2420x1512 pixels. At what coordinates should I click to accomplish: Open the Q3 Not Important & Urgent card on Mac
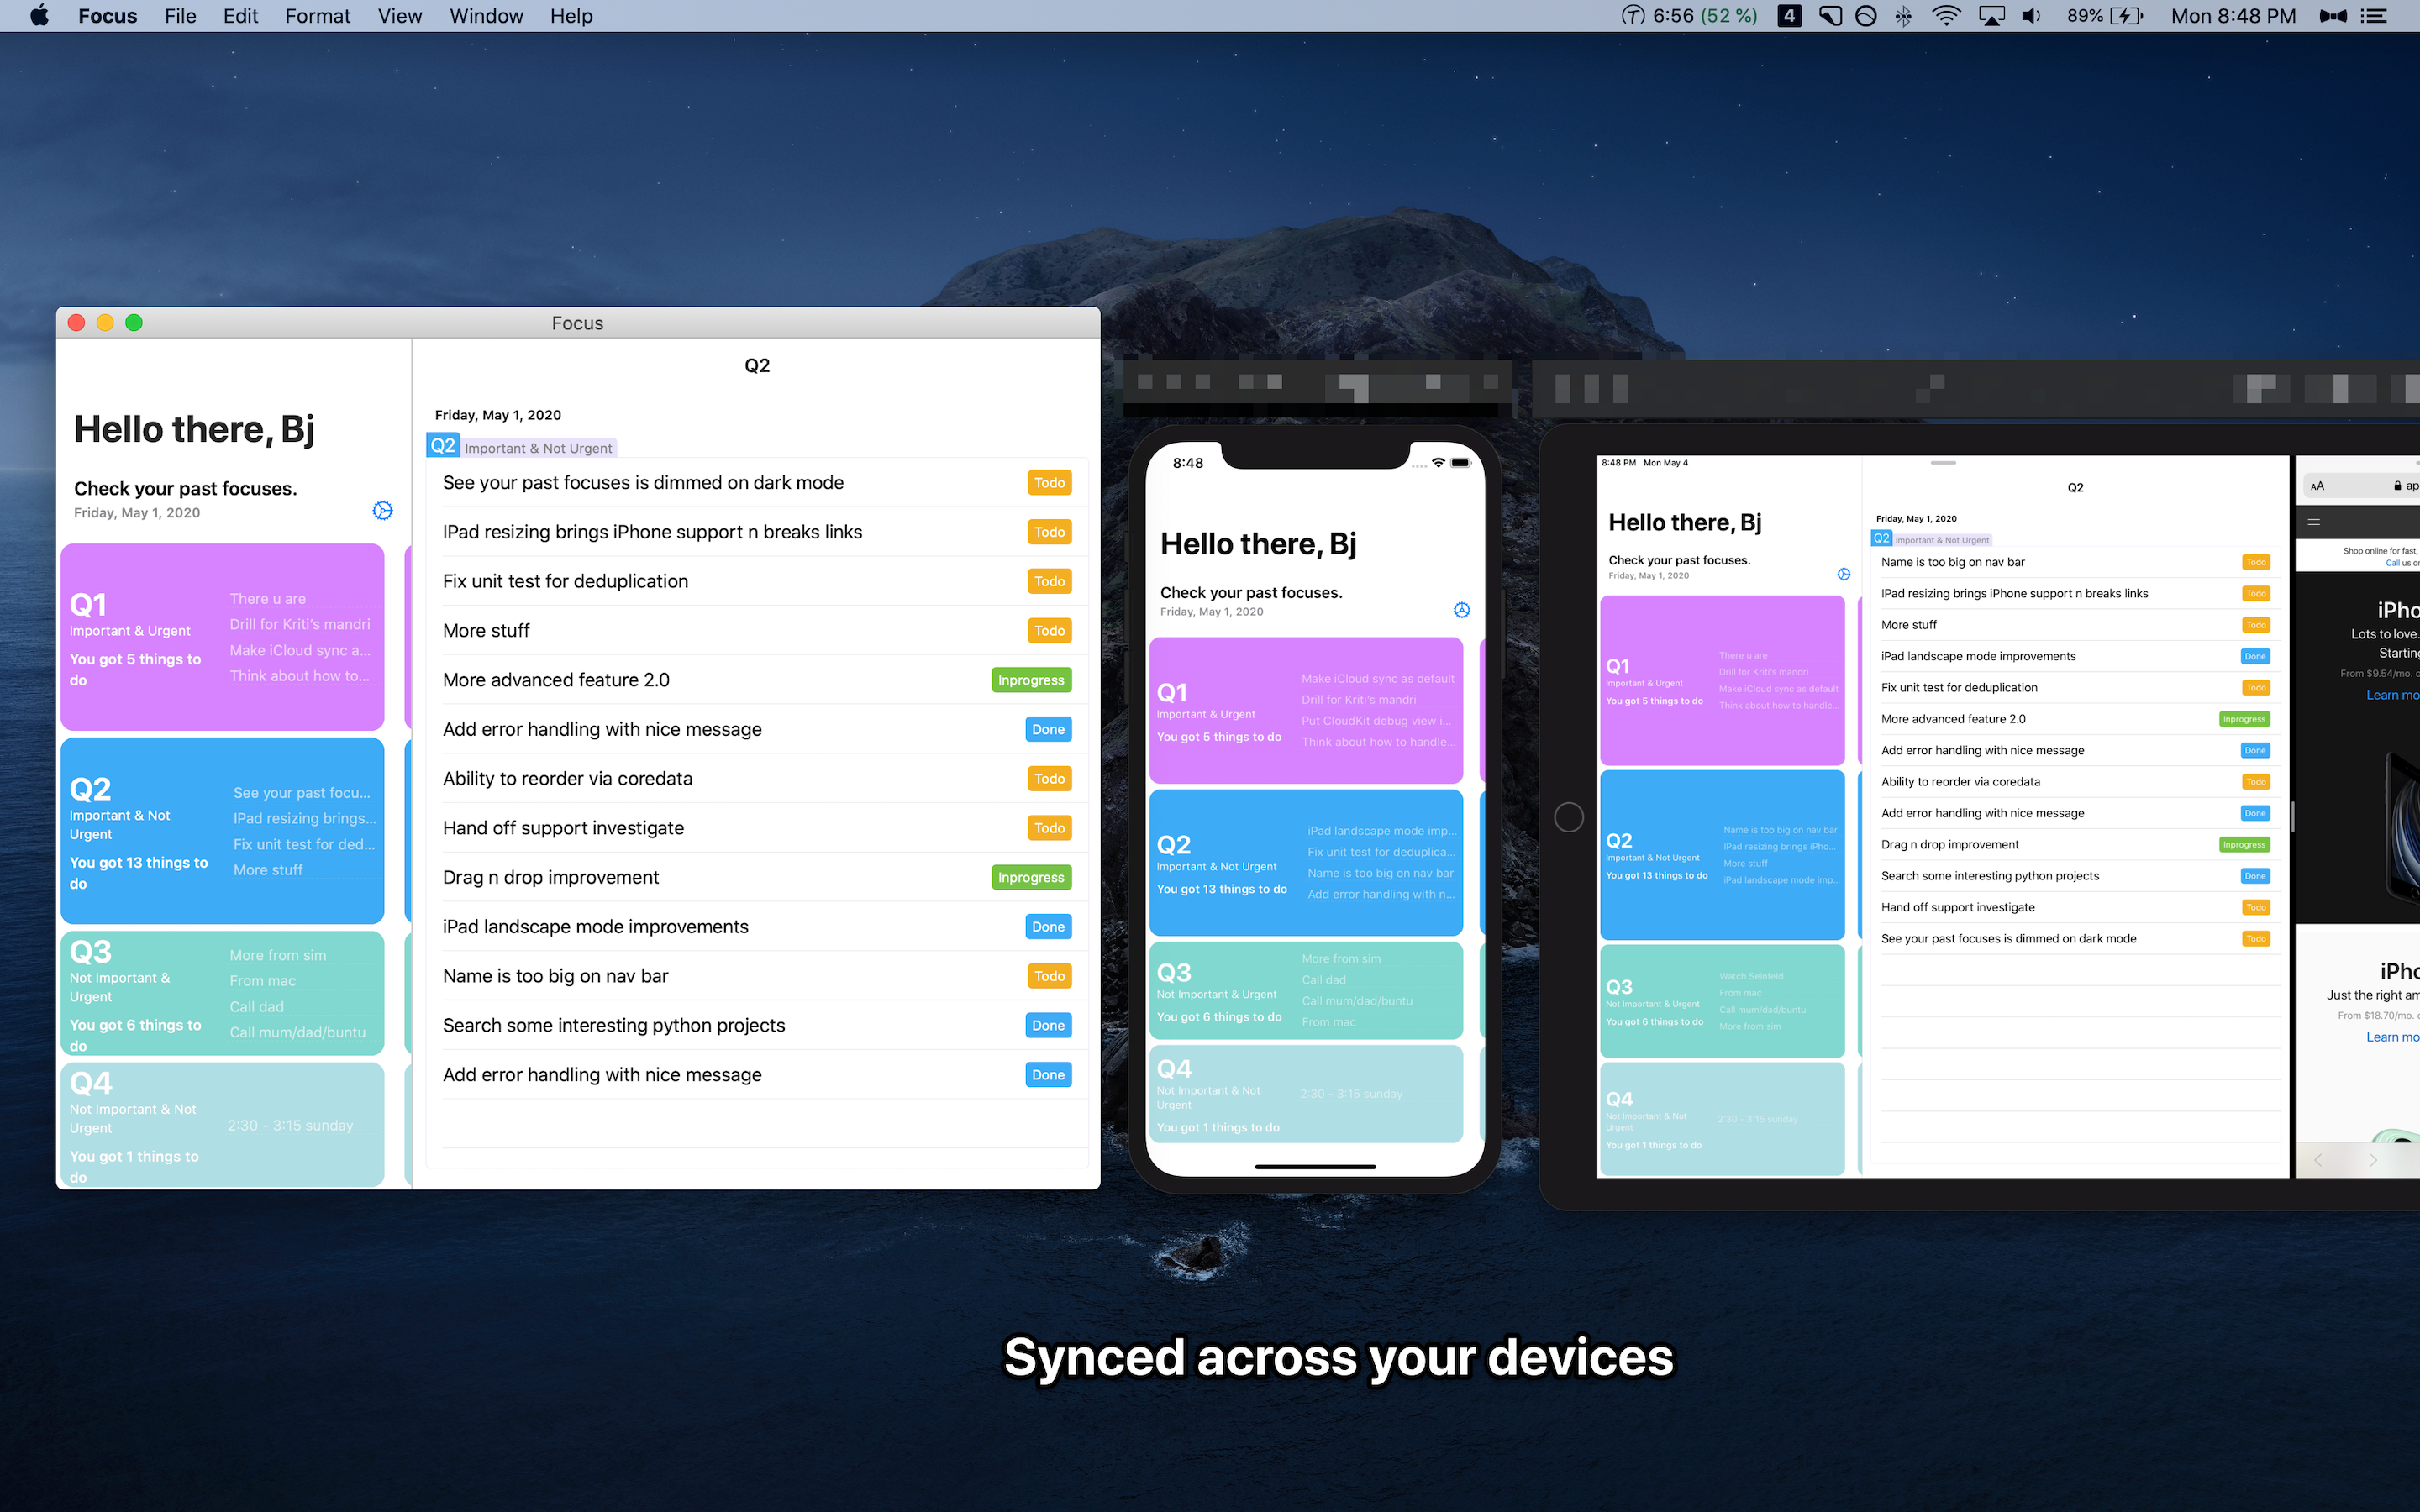tap(222, 993)
